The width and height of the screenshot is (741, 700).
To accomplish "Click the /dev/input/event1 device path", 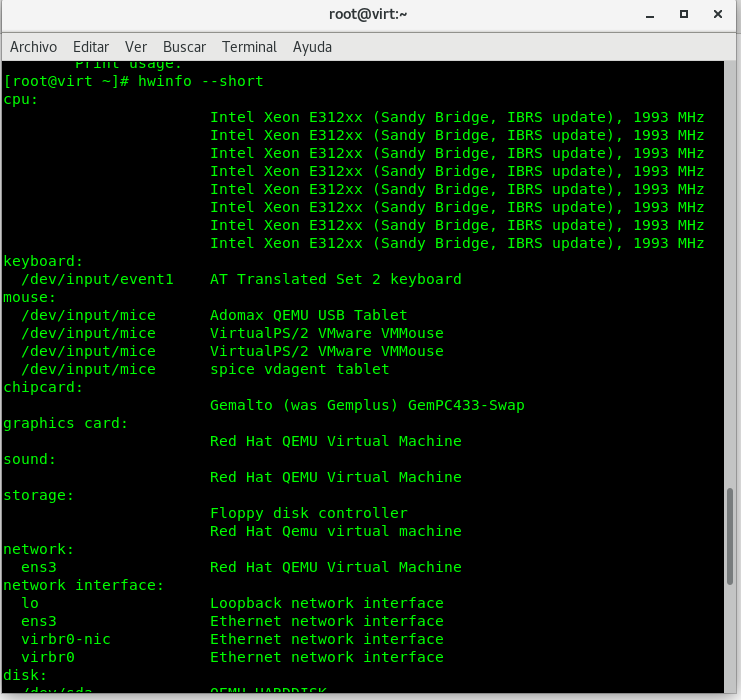I will pyautogui.click(x=97, y=279).
